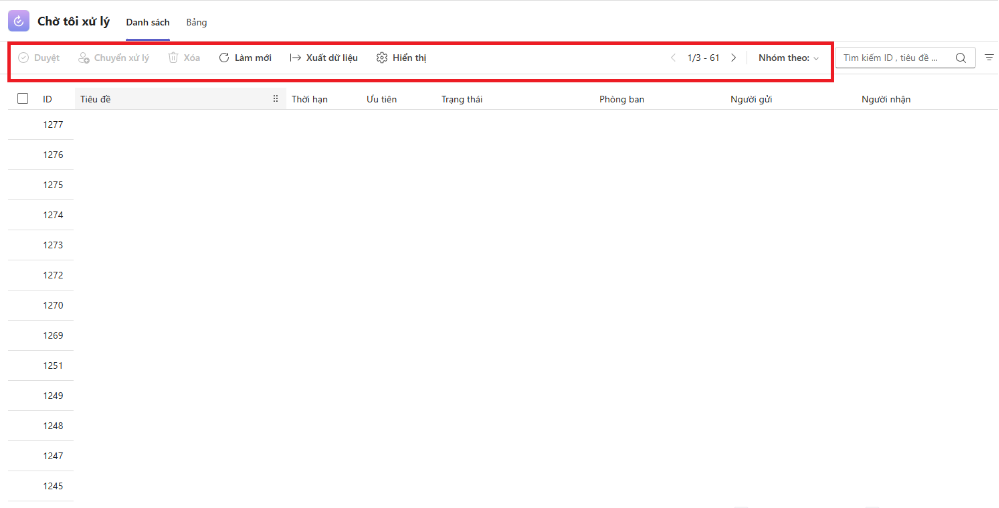Open the filter icon beside search box
This screenshot has width=999, height=508.
(x=989, y=58)
